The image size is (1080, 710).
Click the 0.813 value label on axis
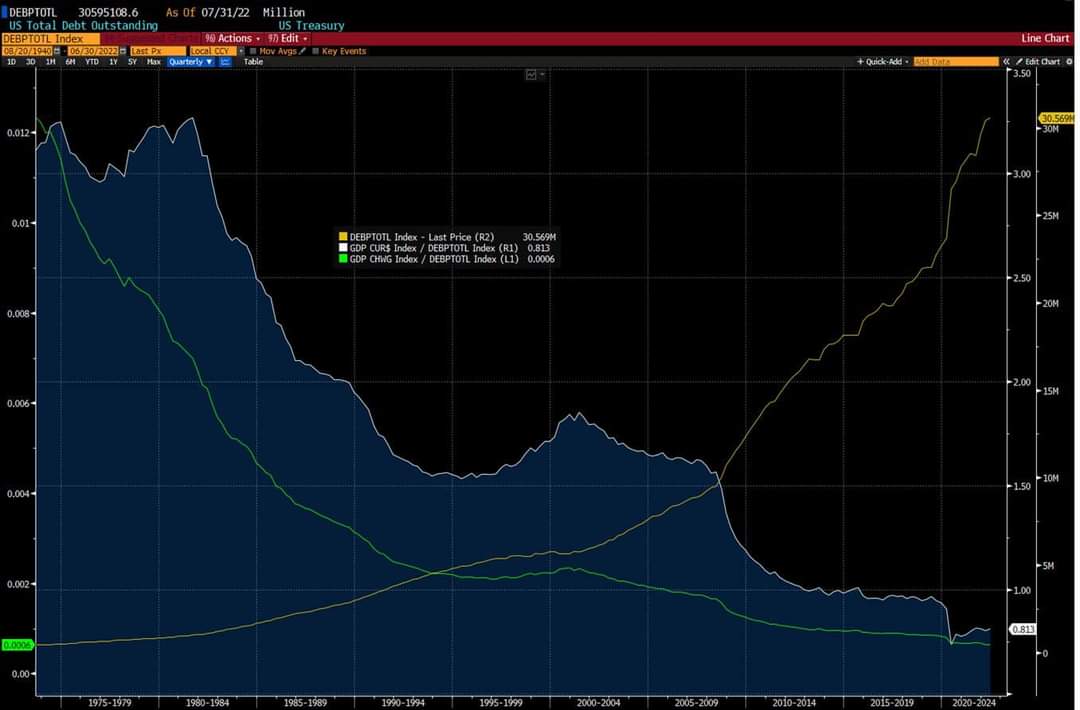click(x=1022, y=629)
